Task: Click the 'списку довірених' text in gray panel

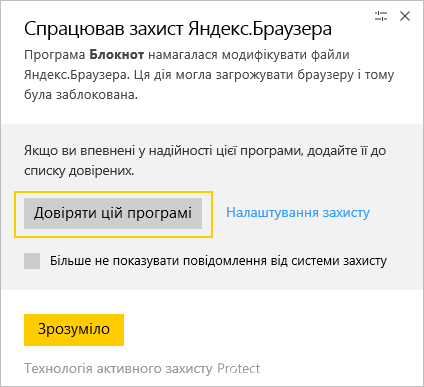Action: pyautogui.click(x=79, y=171)
